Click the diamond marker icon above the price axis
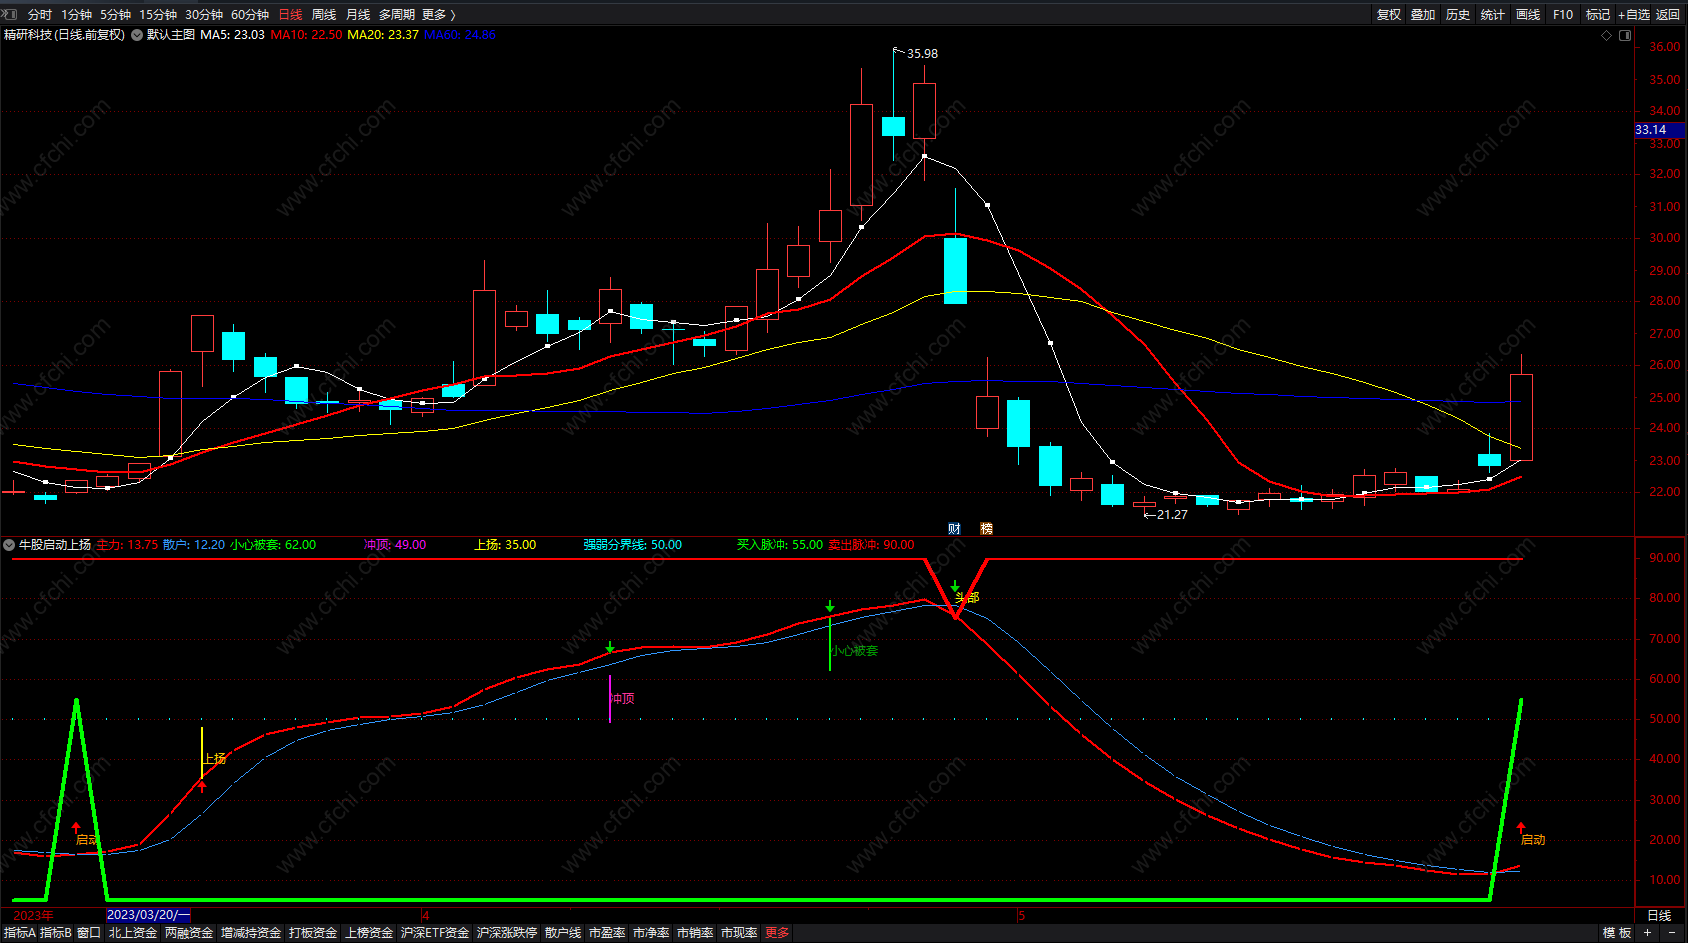The image size is (1688, 943). pos(1607,35)
